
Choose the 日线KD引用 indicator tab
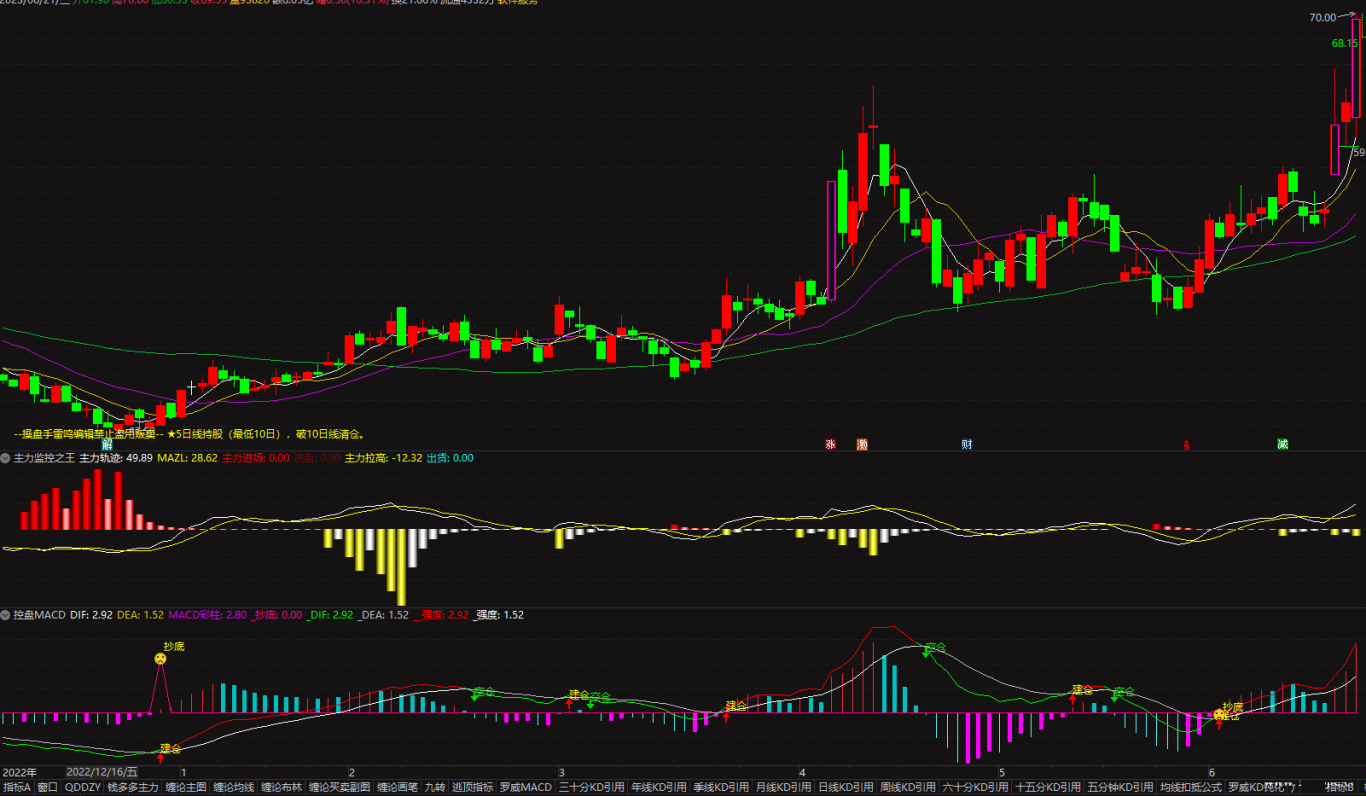[845, 788]
